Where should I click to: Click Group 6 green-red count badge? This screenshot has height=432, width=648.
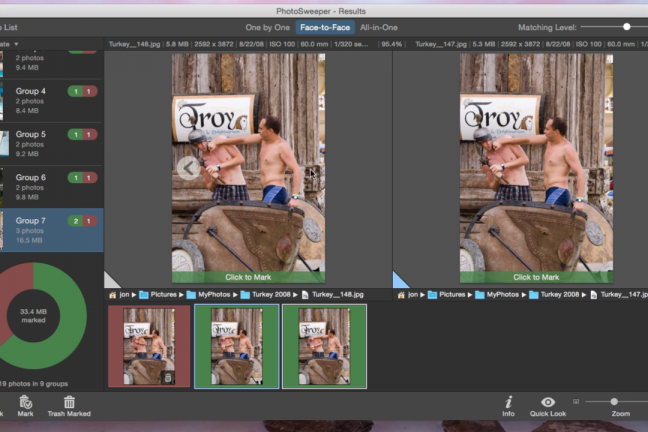[83, 178]
